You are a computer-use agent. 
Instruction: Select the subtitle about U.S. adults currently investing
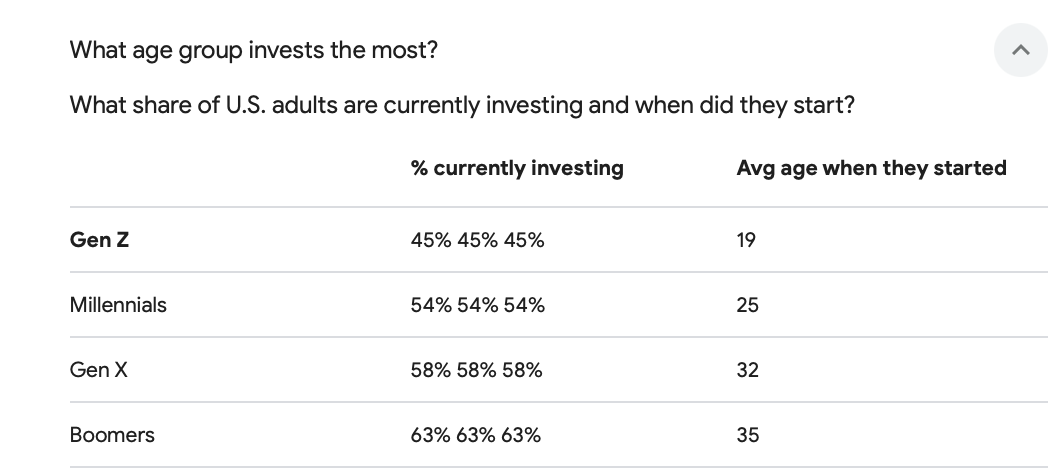(x=462, y=105)
